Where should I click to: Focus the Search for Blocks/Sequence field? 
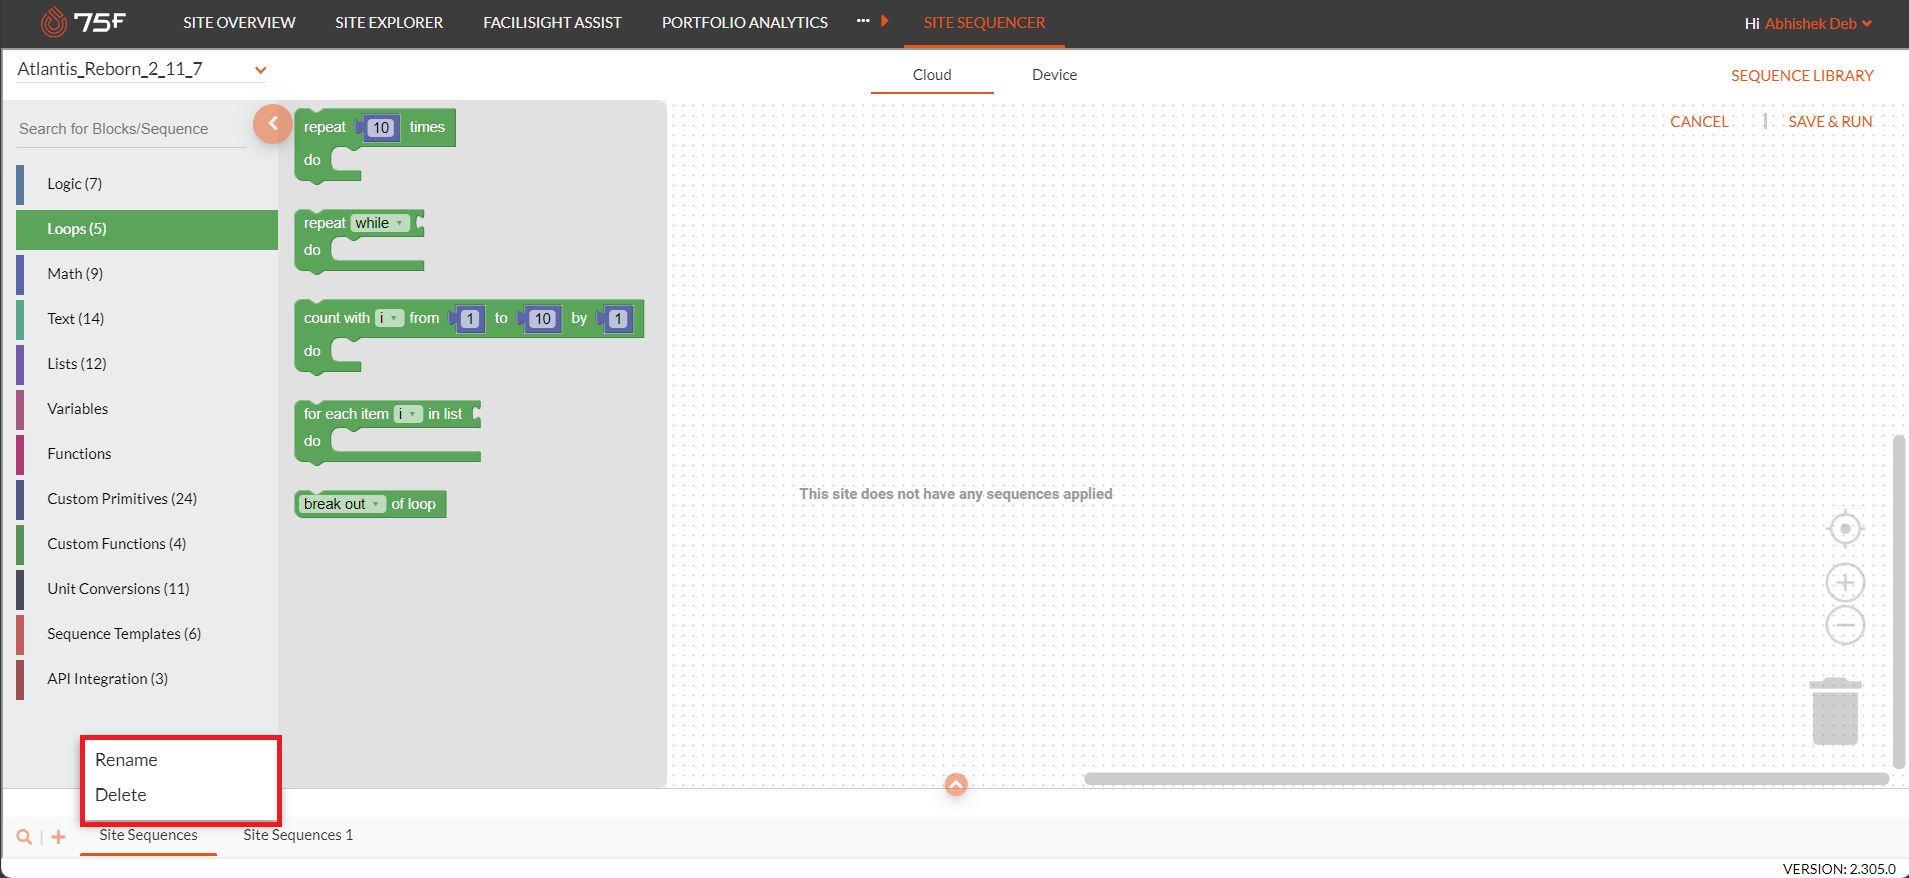[x=131, y=129]
